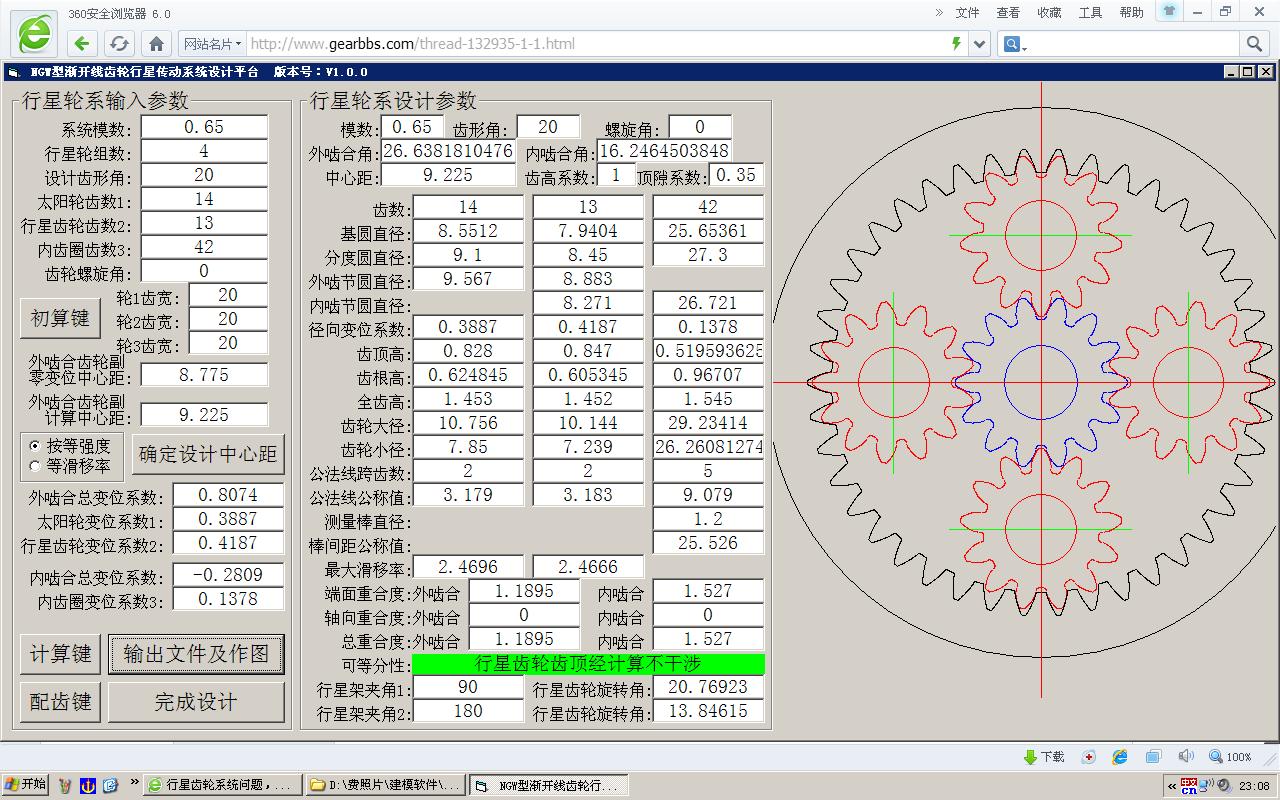Open the 帮助 menu
1280x800 pixels.
(1131, 12)
